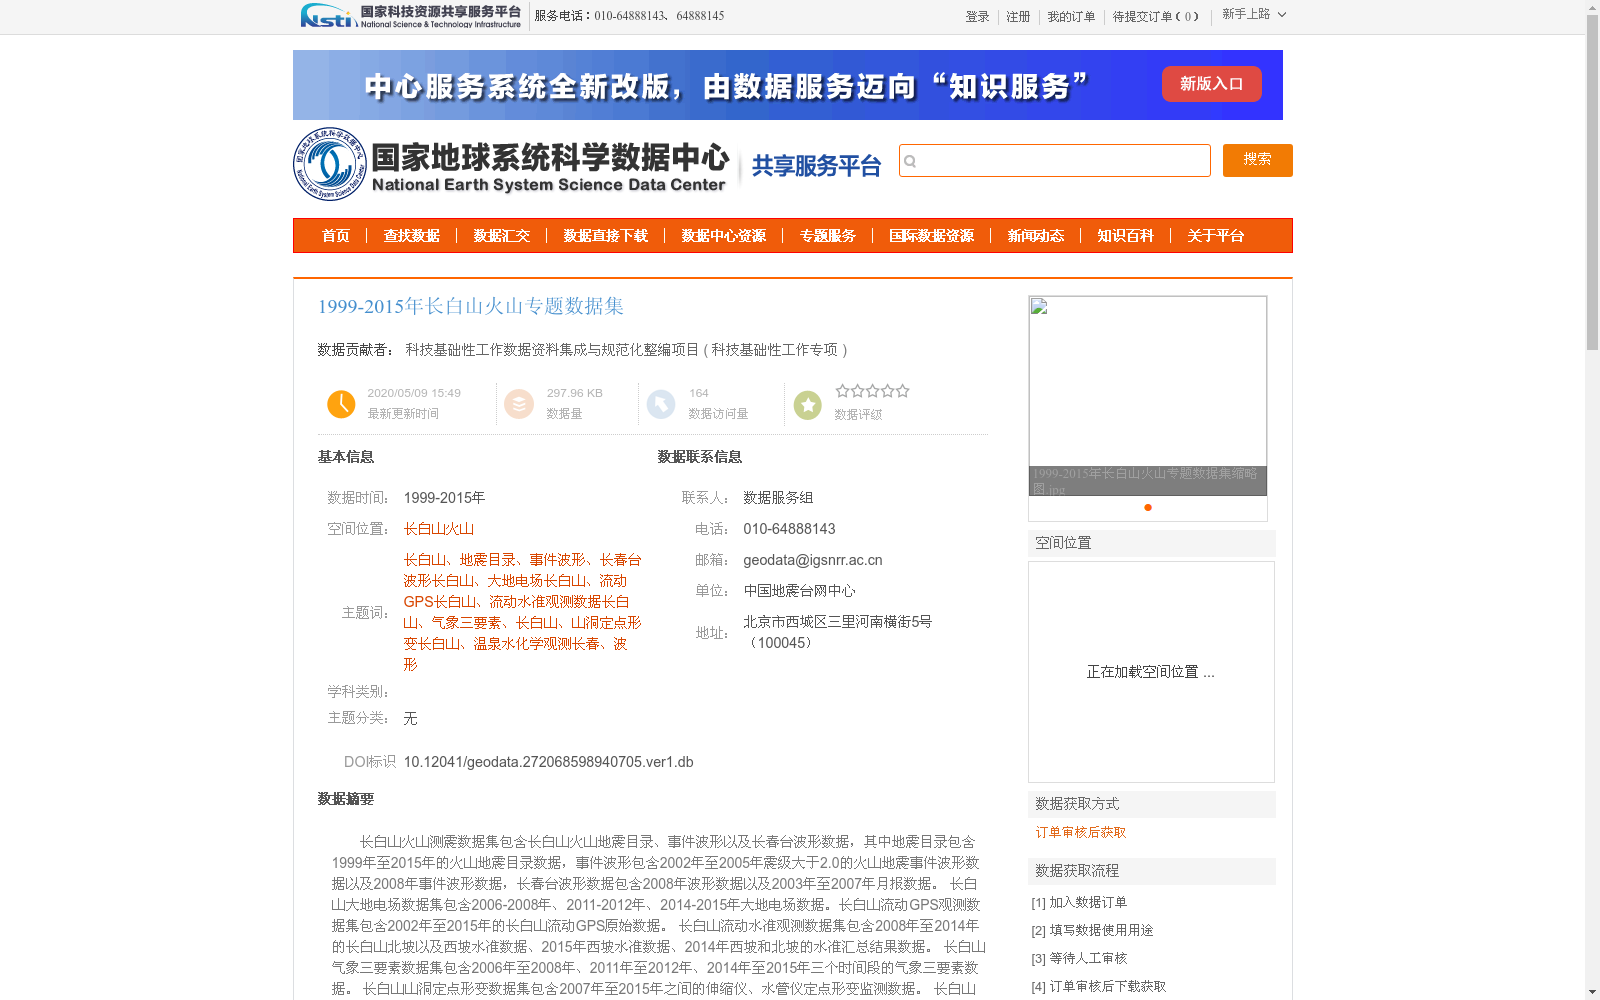Open 我的订单 link
The height and width of the screenshot is (1000, 1600).
click(1071, 17)
